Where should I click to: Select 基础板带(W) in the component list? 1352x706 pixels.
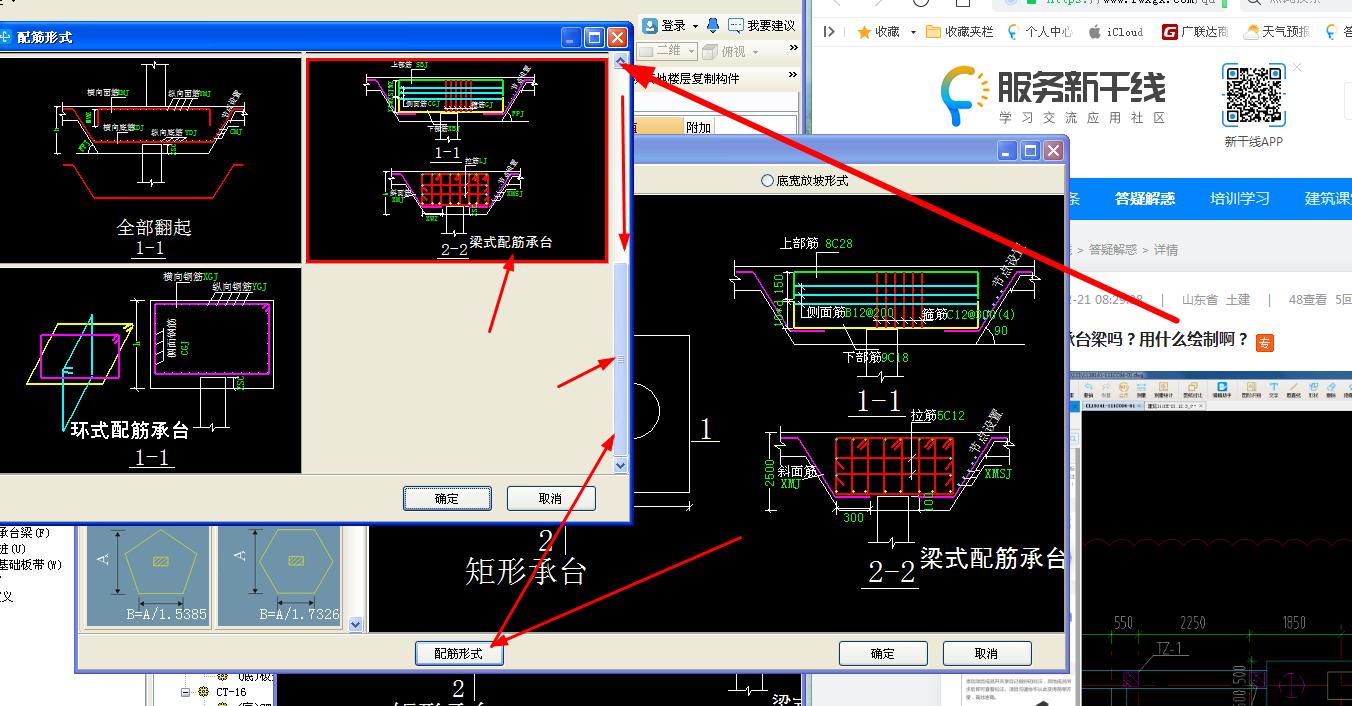click(31, 565)
